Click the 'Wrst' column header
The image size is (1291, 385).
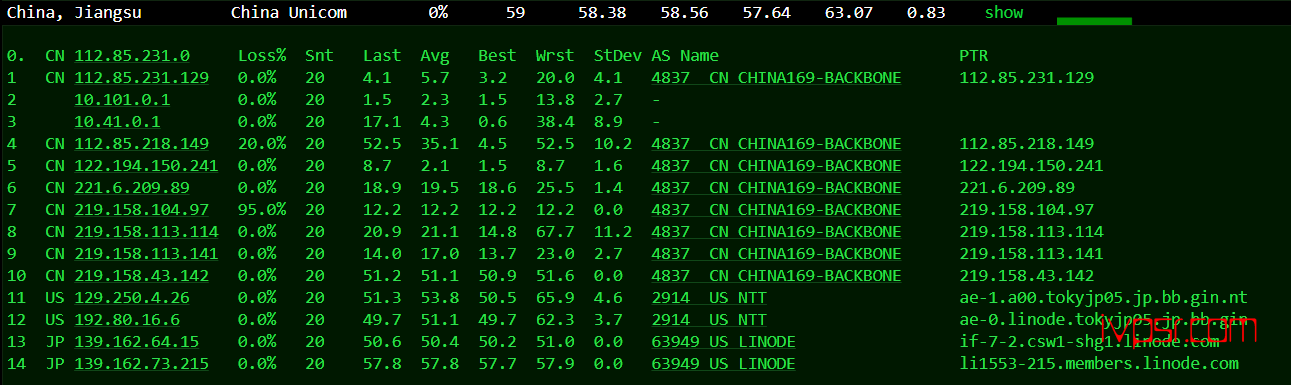(x=555, y=56)
